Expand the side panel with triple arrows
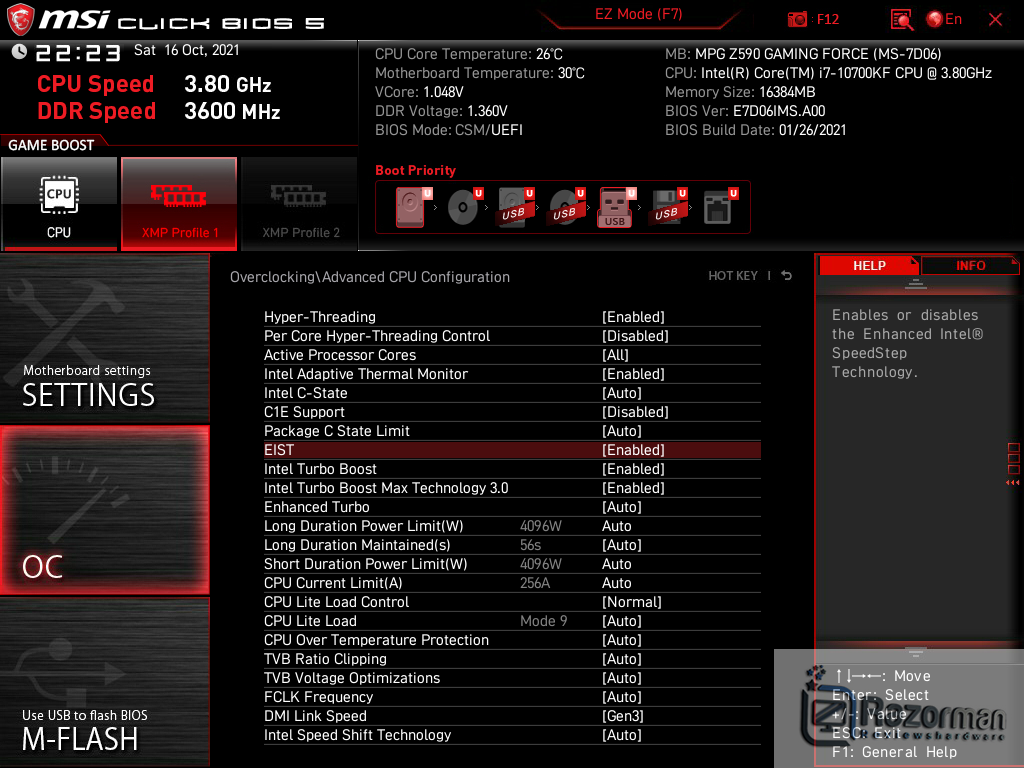1024x768 pixels. click(x=1012, y=483)
